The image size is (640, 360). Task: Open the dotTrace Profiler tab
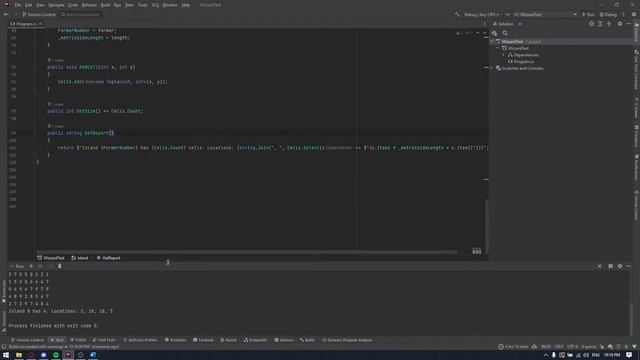point(140,340)
